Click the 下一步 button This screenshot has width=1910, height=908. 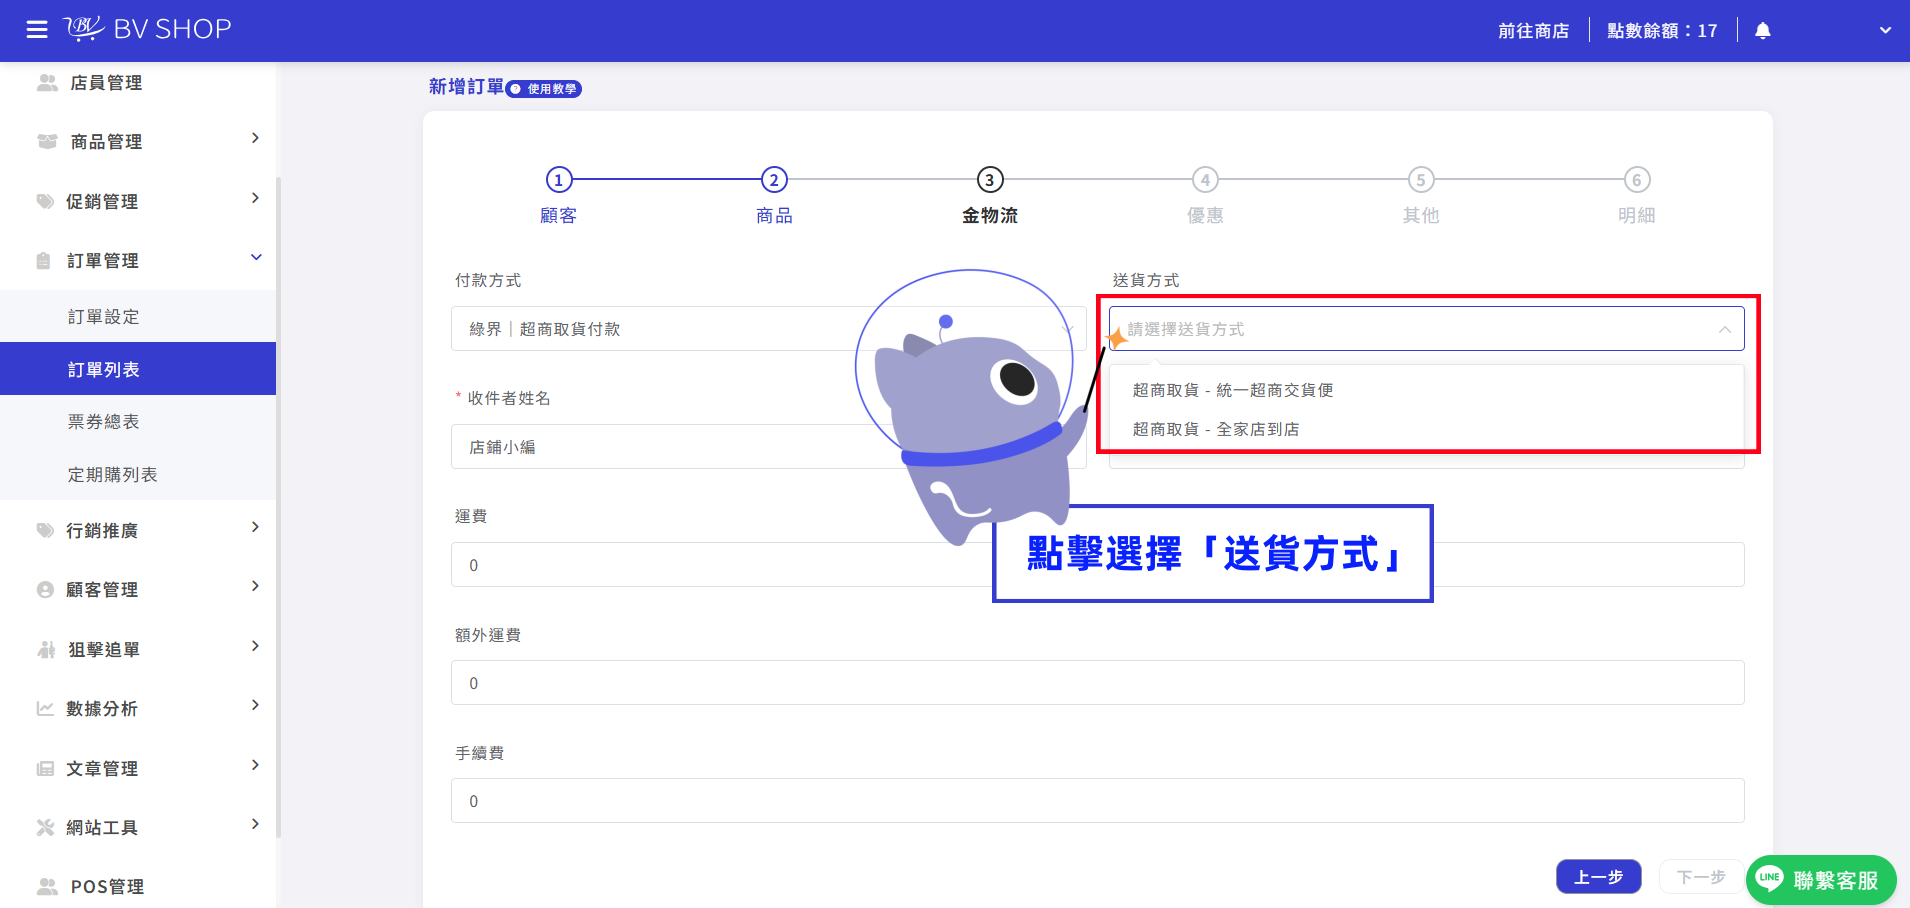(1701, 877)
